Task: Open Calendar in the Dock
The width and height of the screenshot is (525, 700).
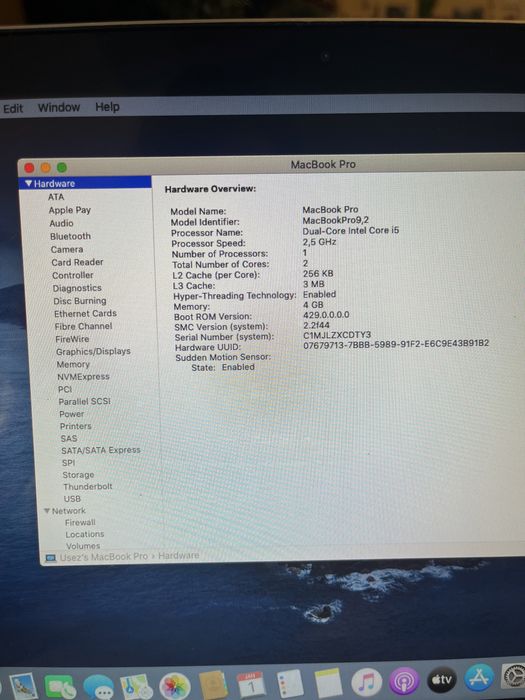Action: click(250, 684)
